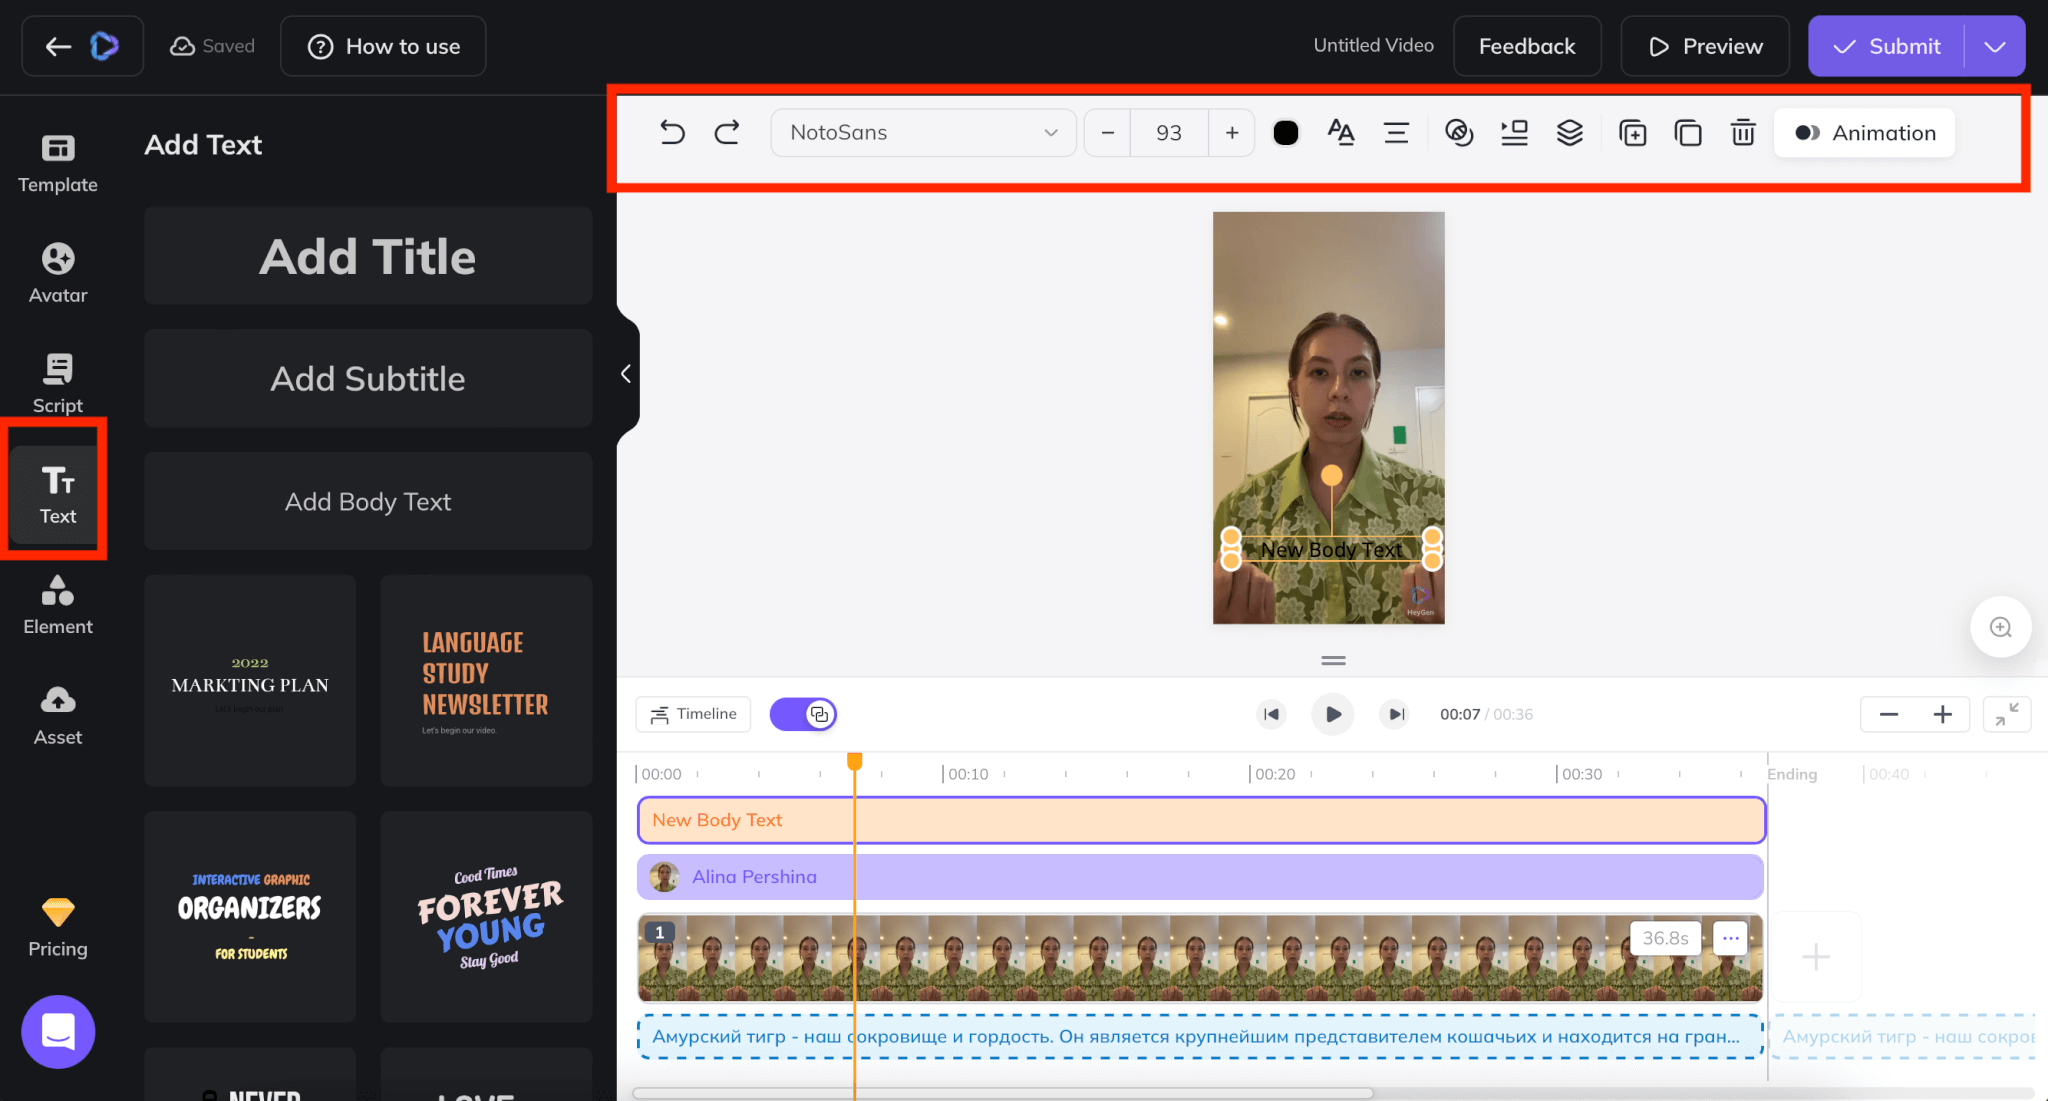The height and width of the screenshot is (1101, 2048).
Task: Click the Preview button
Action: (x=1704, y=46)
